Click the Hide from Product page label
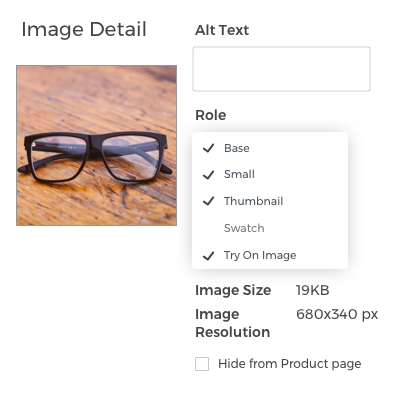 [289, 364]
